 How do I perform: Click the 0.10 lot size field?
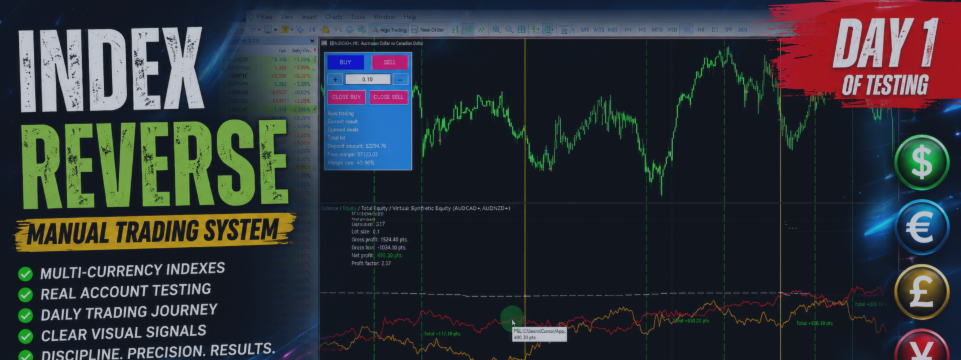[x=368, y=79]
